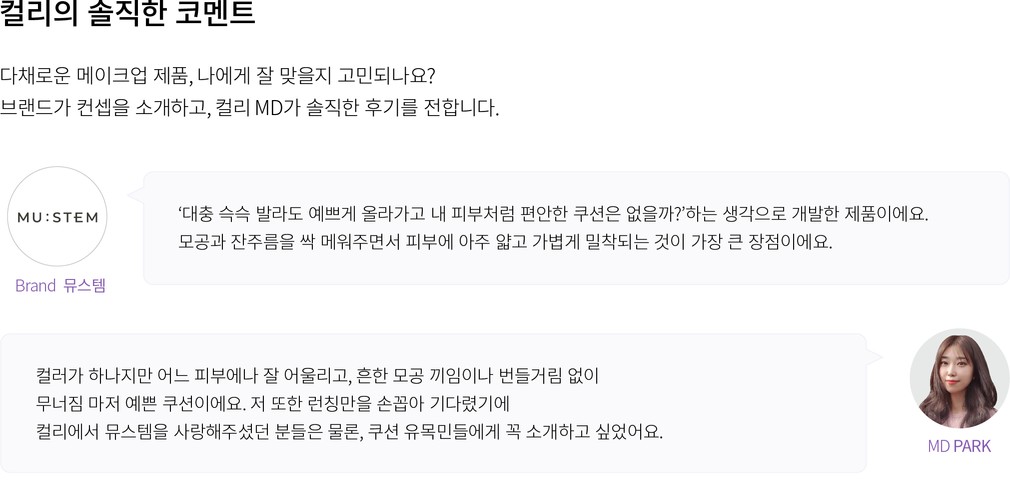Viewport: 1010px width, 483px height.
Task: Click the pointer tail of the MD speech bubble
Action: pos(875,357)
